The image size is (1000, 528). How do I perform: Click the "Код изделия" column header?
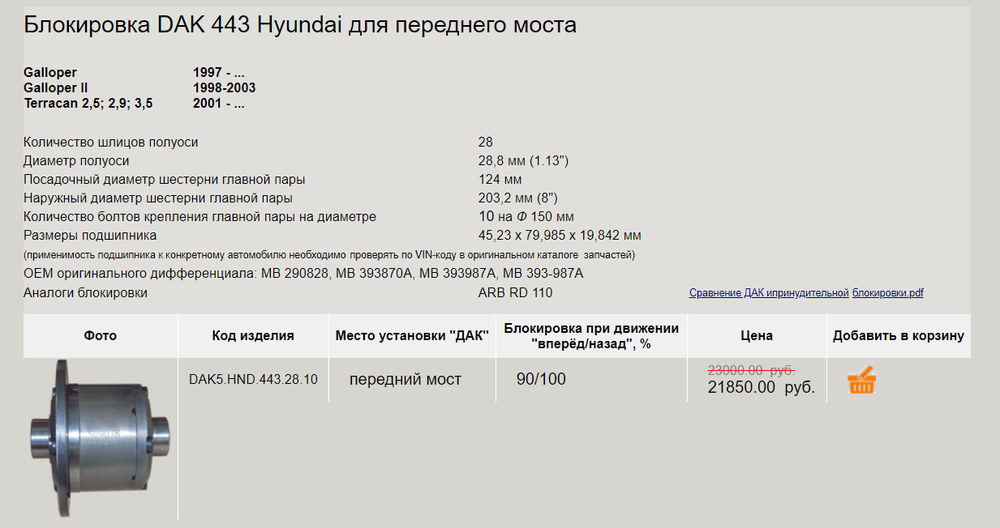[253, 336]
